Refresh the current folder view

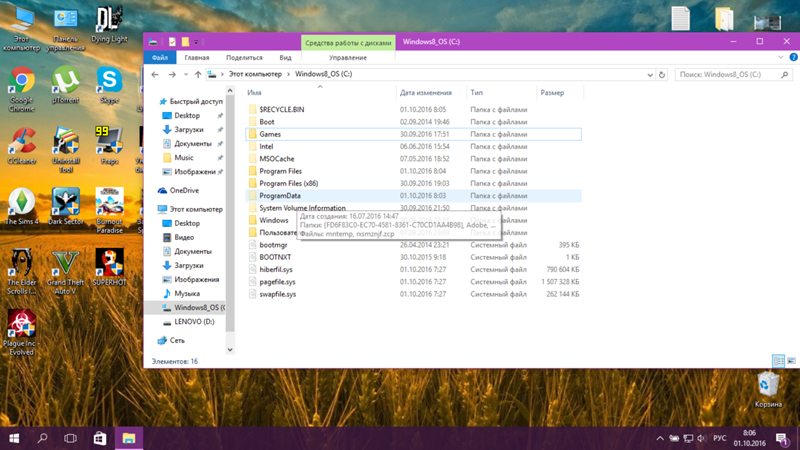click(662, 75)
